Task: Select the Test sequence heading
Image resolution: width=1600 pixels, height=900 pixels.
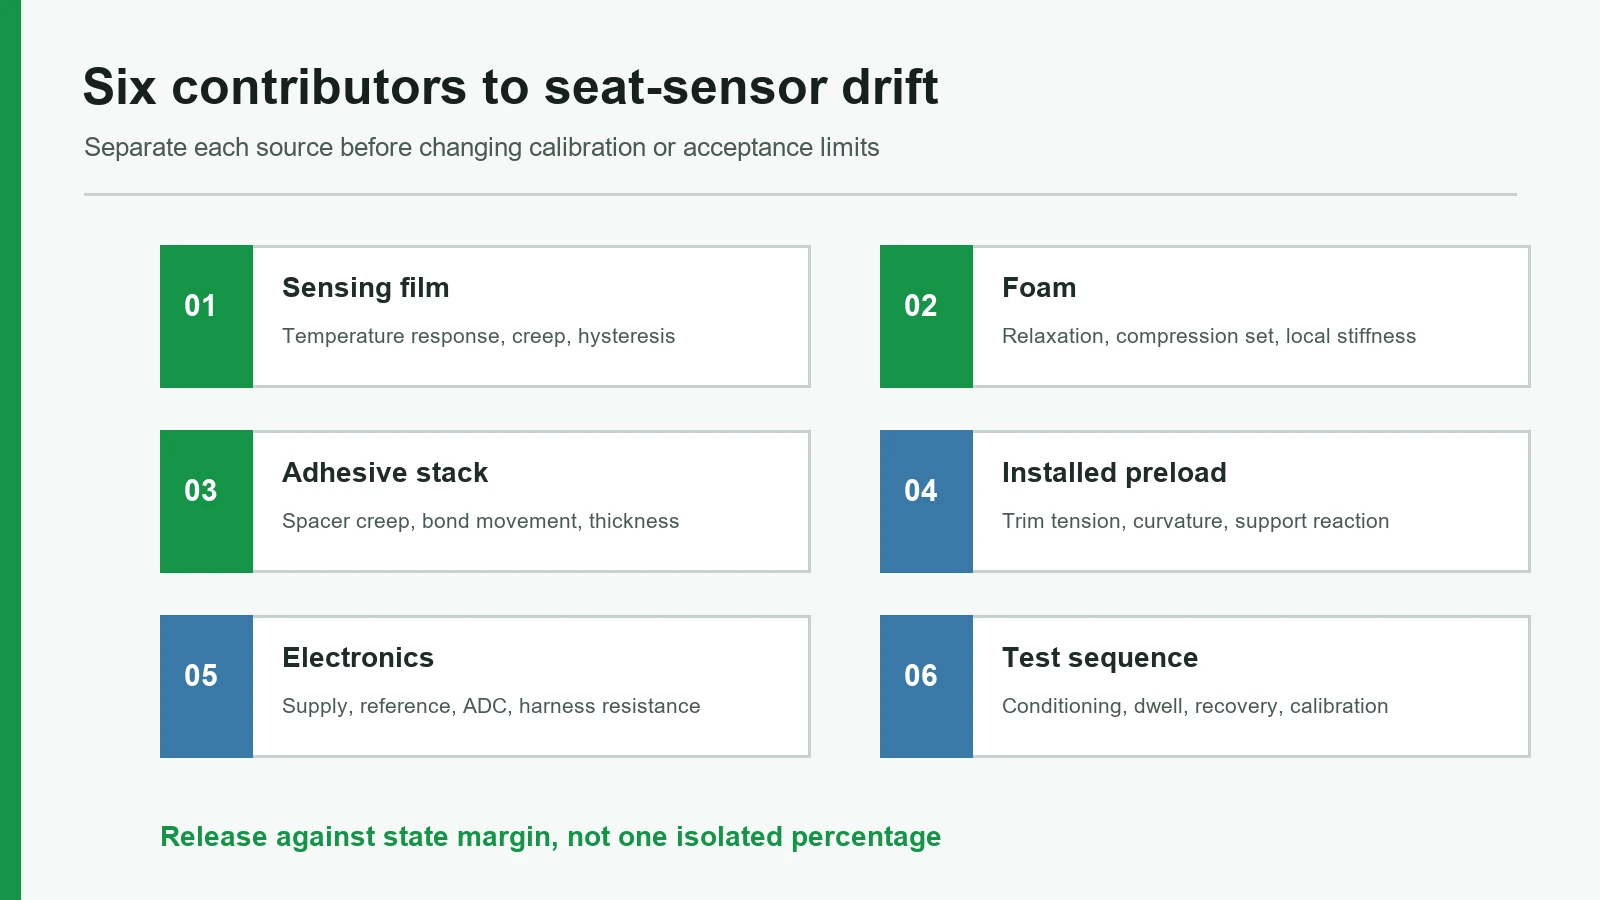Action: (x=1100, y=658)
